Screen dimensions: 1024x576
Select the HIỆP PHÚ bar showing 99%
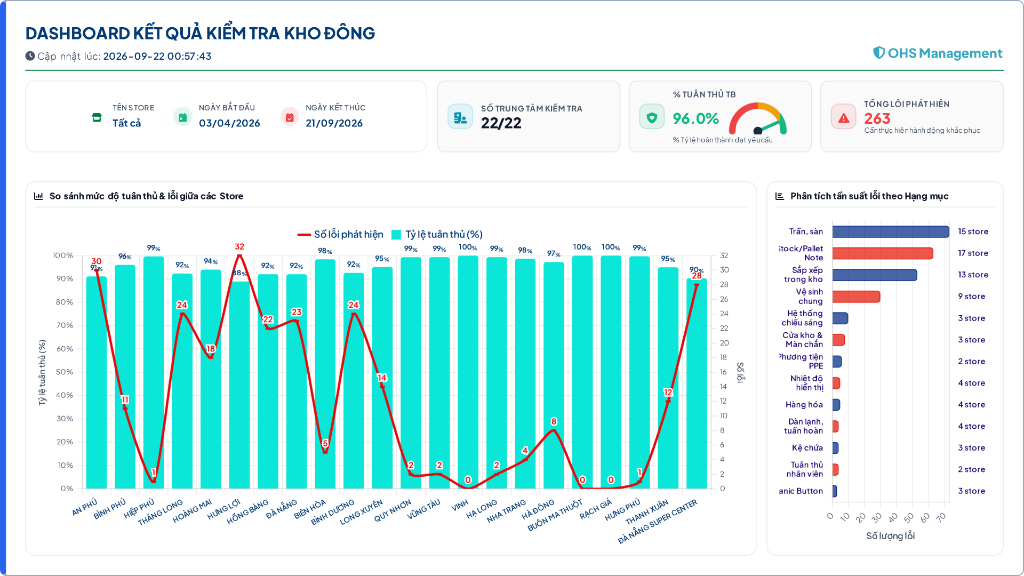coord(153,372)
